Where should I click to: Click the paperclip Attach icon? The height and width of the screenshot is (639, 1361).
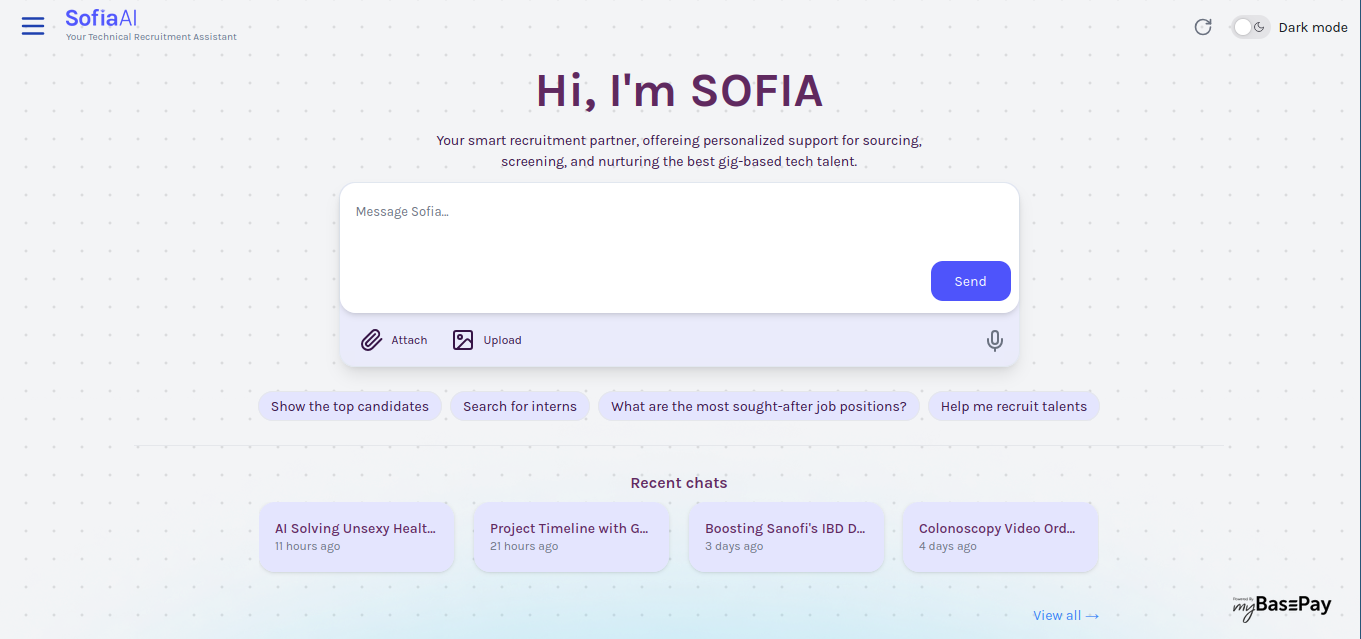coord(372,340)
